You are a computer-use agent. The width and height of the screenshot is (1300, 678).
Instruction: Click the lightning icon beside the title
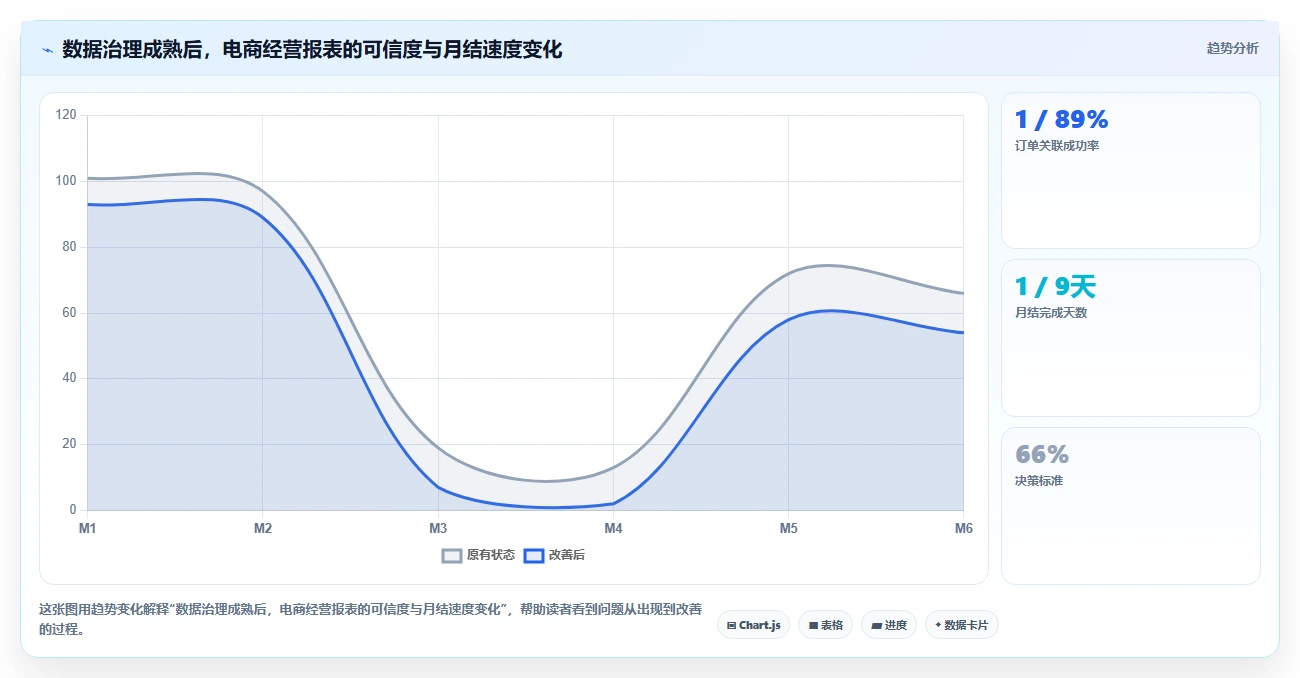coord(47,49)
